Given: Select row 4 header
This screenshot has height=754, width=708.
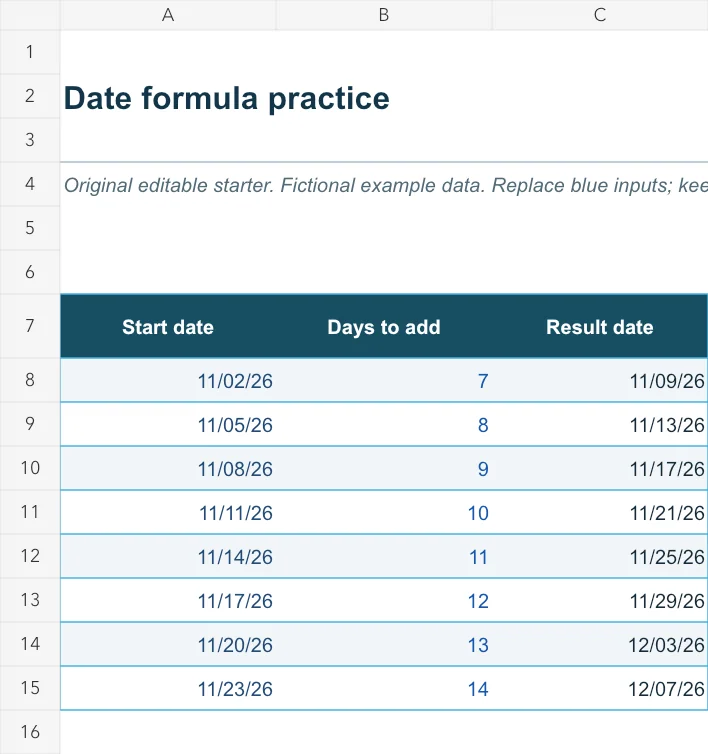Looking at the screenshot, I should point(30,184).
